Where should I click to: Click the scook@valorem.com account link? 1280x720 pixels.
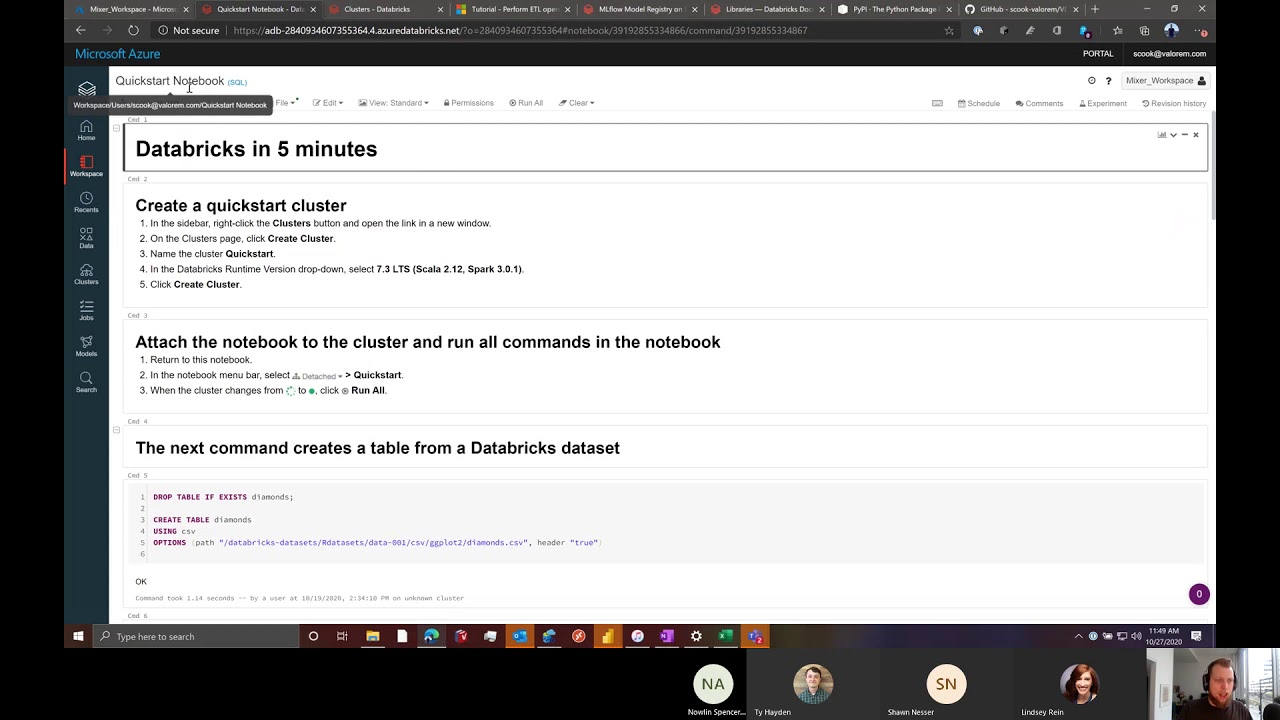1169,54
